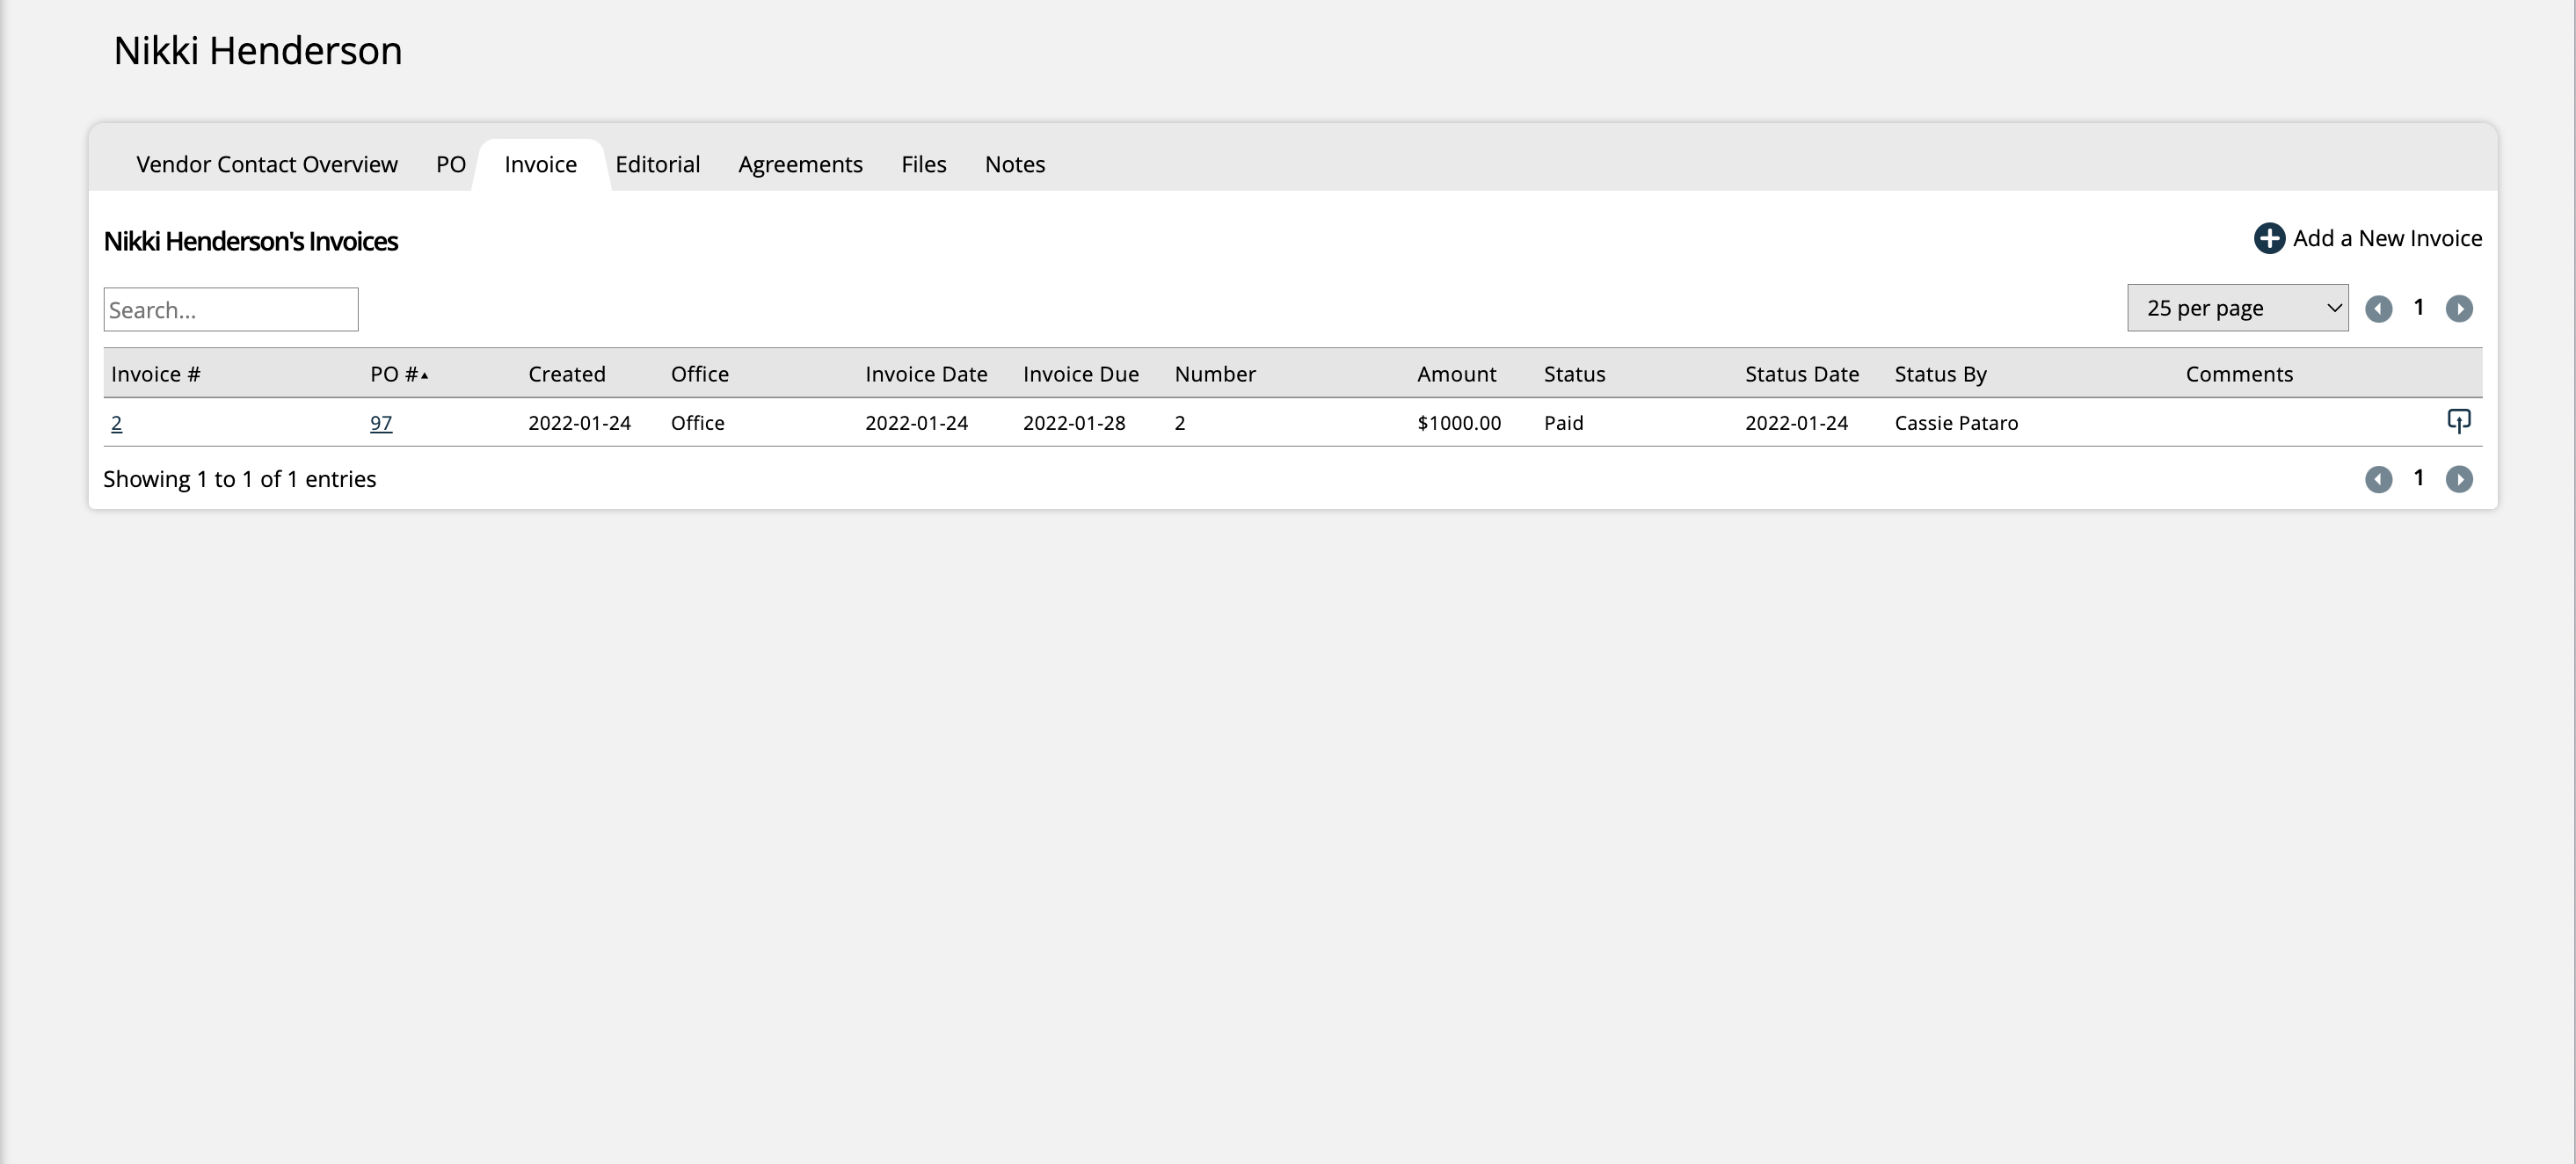Screen dimensions: 2576x1164
Task: Click the previous page navigation arrow
Action: click(x=2379, y=309)
